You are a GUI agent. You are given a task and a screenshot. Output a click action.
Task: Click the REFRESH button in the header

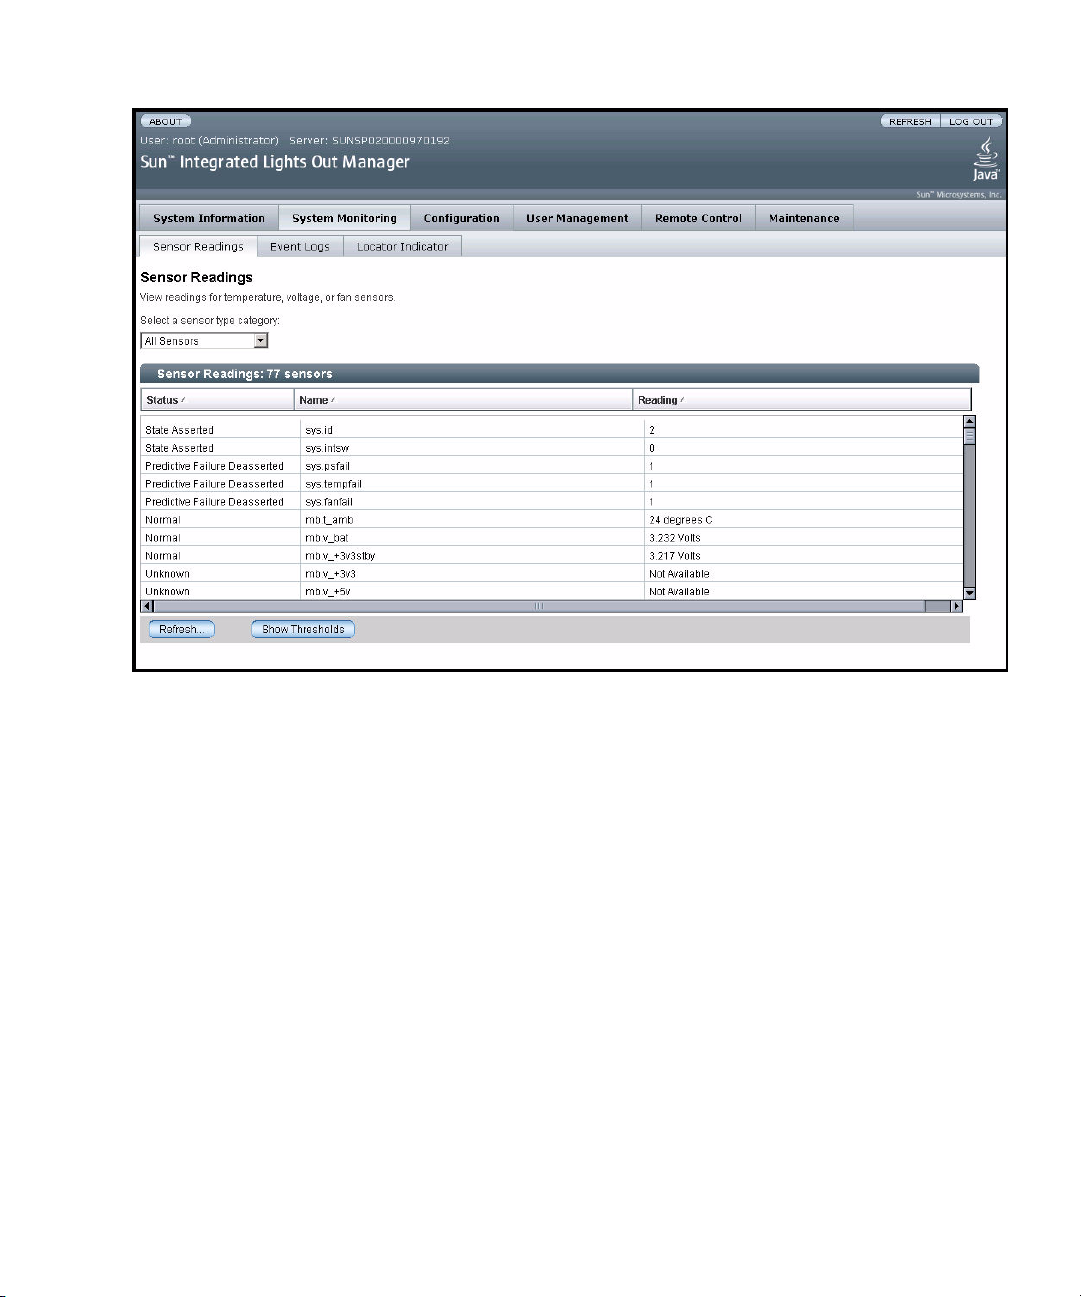[x=910, y=121]
